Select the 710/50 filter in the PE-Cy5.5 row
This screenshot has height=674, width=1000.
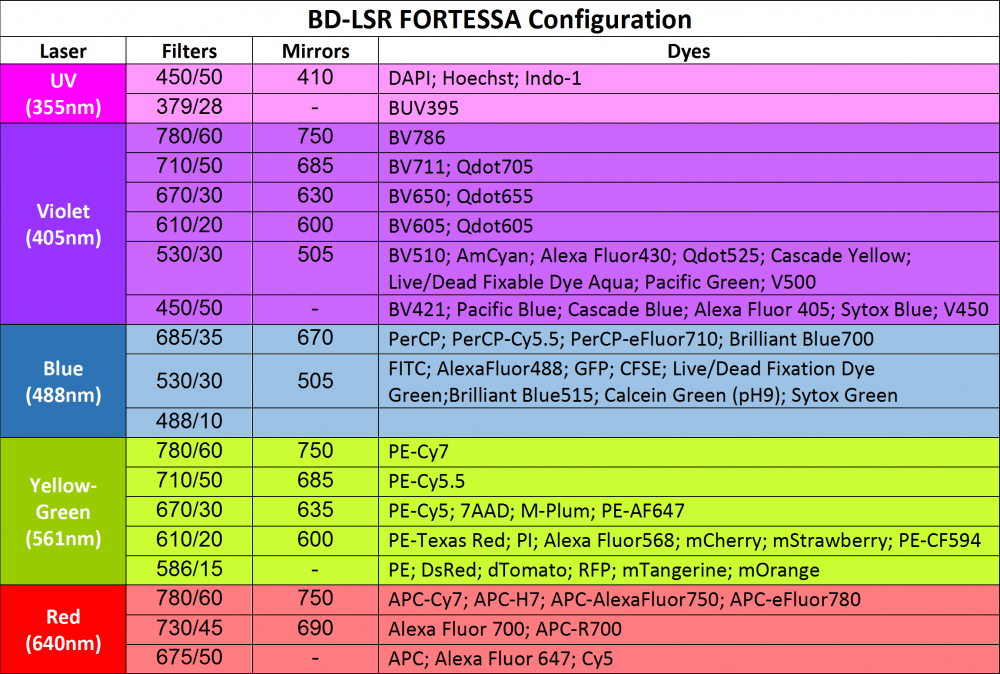pos(189,481)
